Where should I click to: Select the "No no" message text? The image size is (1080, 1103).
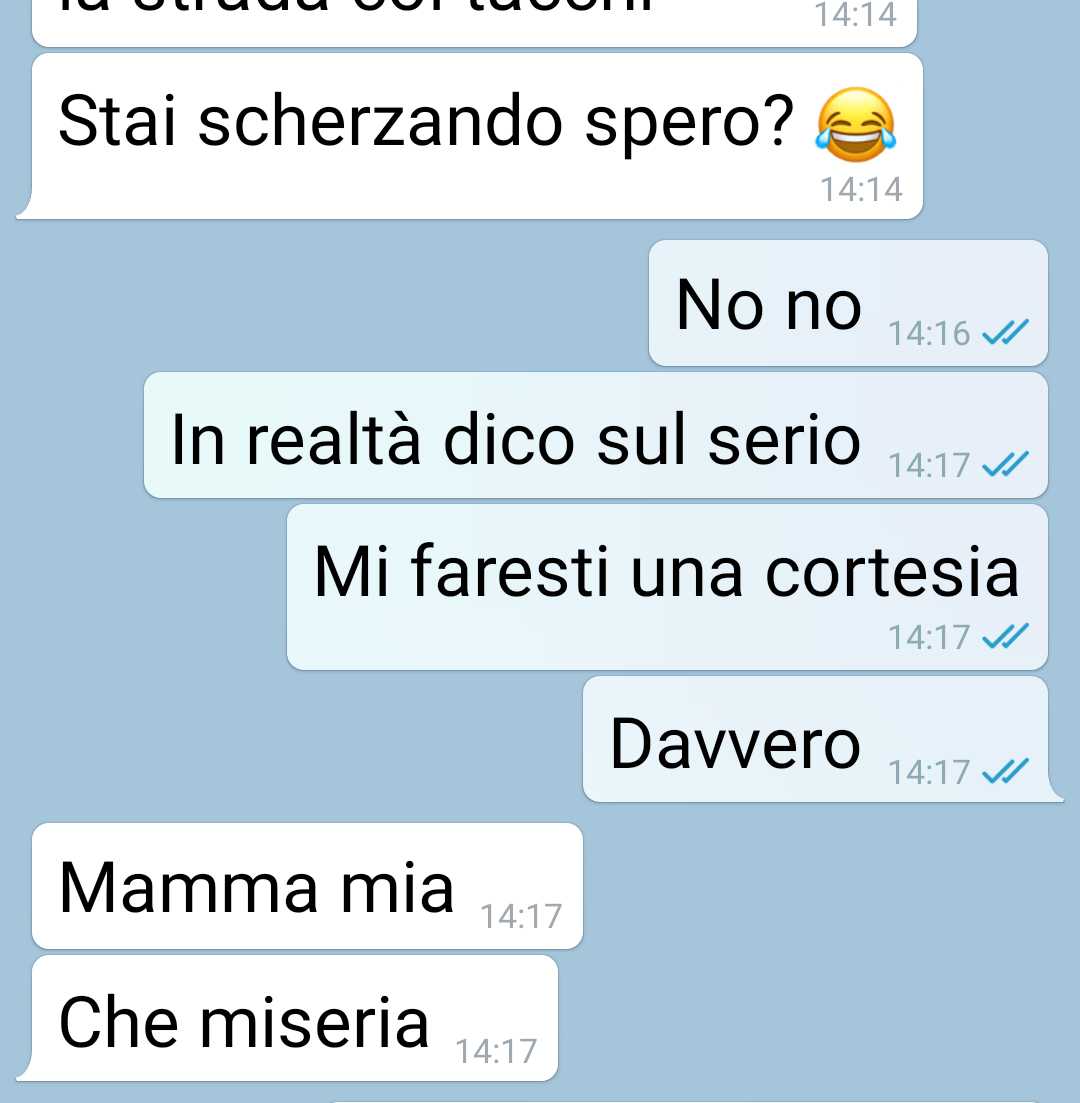point(768,305)
